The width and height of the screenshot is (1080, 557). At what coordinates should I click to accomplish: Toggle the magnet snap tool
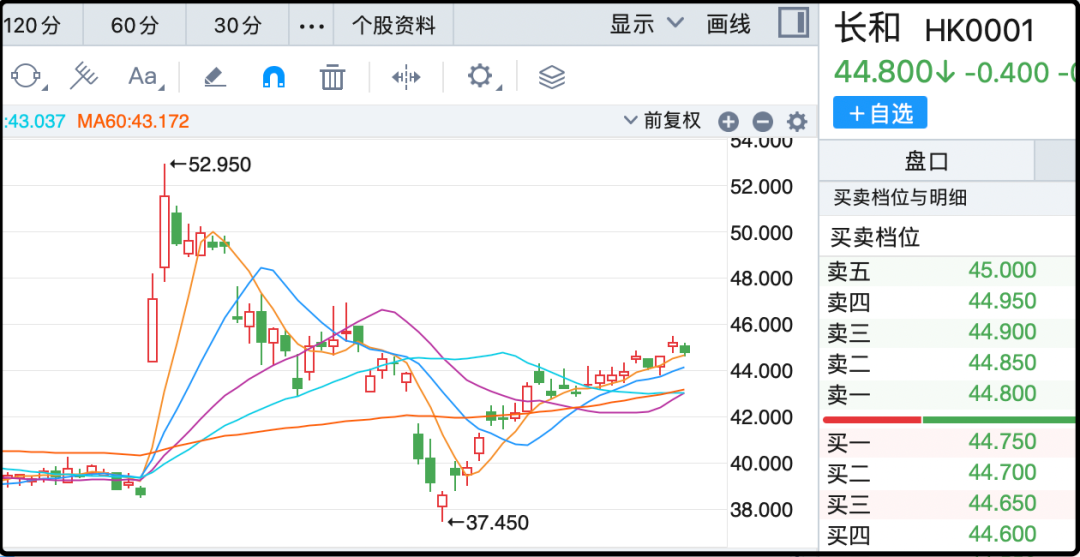pyautogui.click(x=272, y=76)
